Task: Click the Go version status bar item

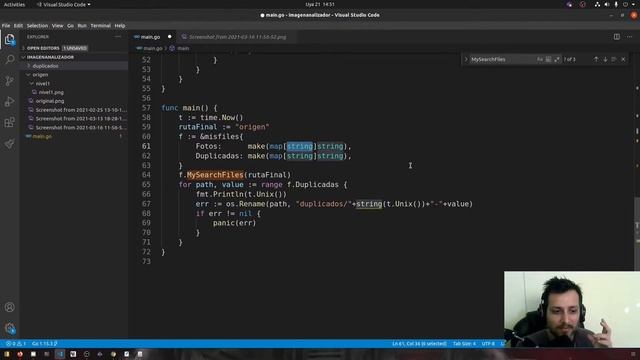Action: click(44, 344)
